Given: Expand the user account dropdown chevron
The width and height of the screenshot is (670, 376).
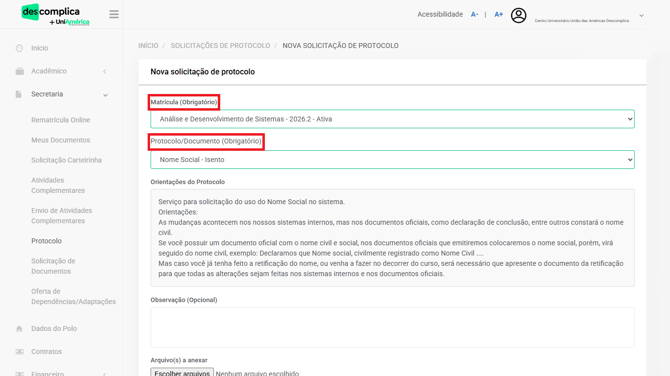Looking at the screenshot, I should (641, 15).
